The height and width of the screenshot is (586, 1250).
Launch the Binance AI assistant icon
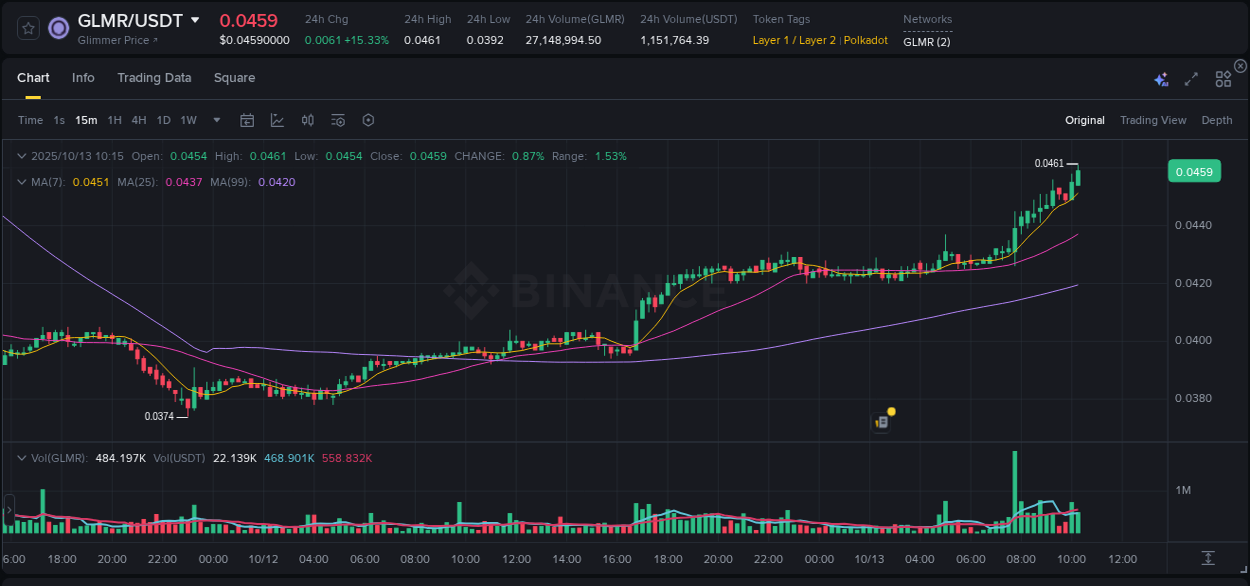click(x=1160, y=77)
